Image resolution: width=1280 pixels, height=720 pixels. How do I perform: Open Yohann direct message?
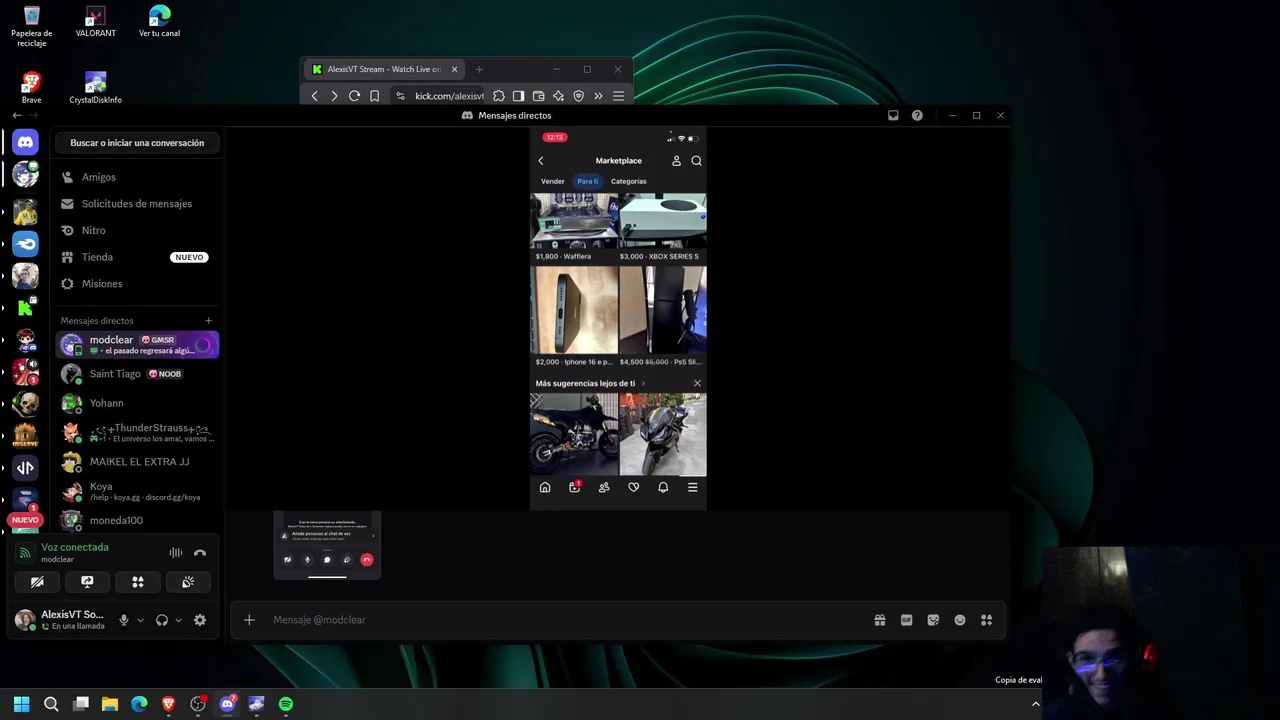tap(137, 403)
